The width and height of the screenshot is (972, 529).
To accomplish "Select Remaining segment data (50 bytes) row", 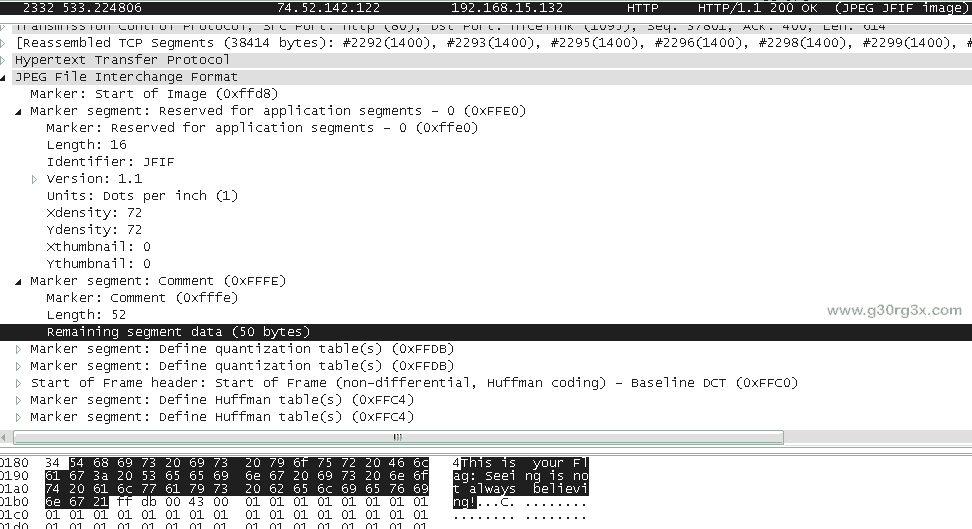I will click(x=178, y=332).
